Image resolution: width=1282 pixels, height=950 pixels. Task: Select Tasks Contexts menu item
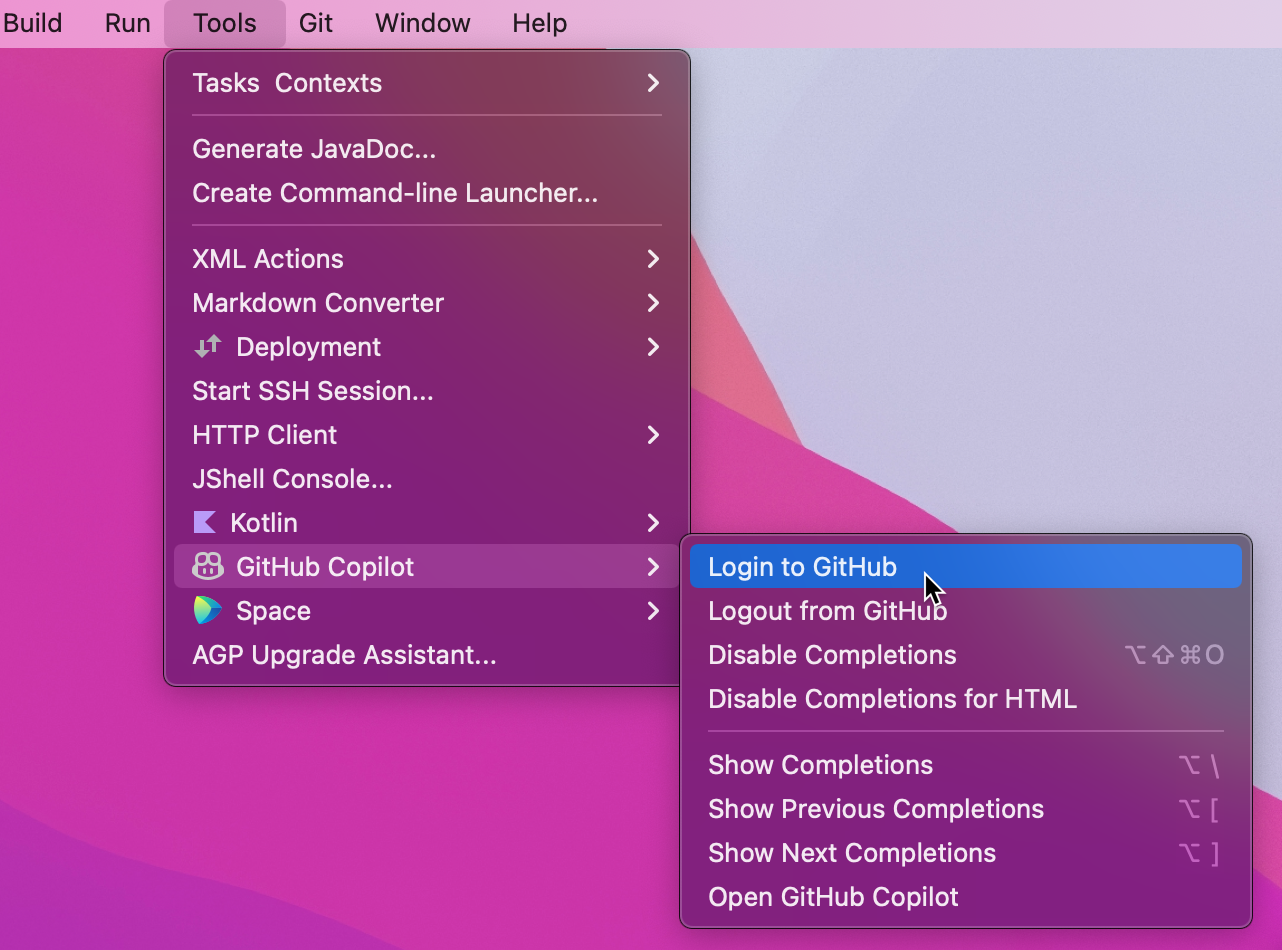click(x=427, y=83)
